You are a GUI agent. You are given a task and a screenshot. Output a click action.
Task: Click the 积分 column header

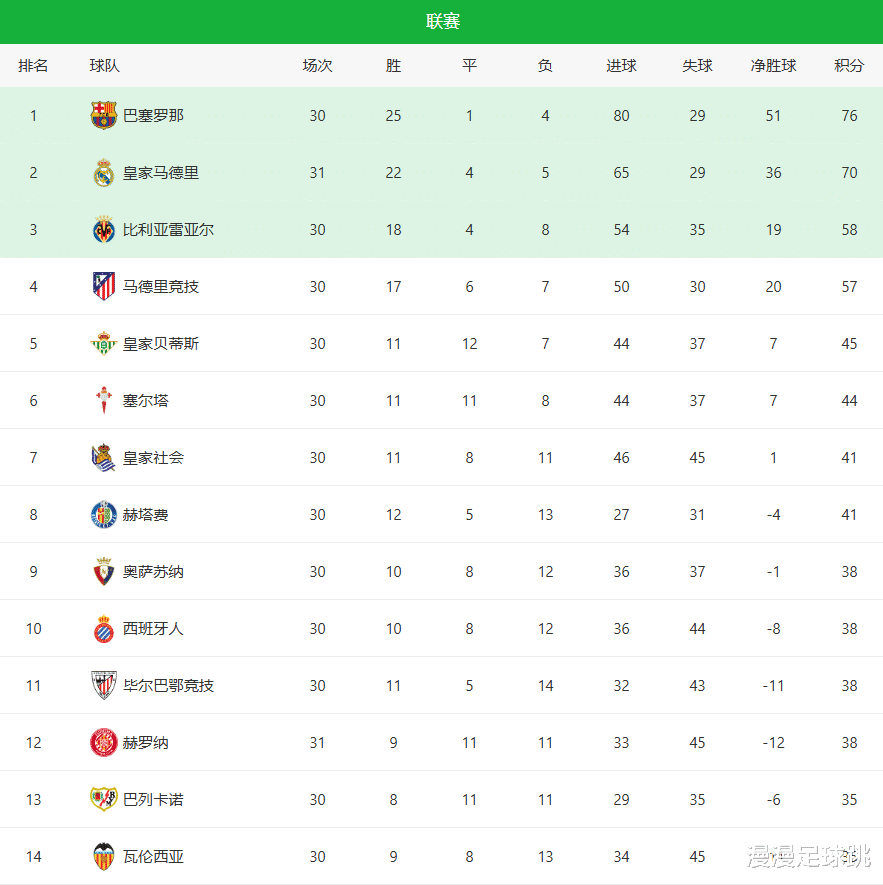[x=849, y=66]
